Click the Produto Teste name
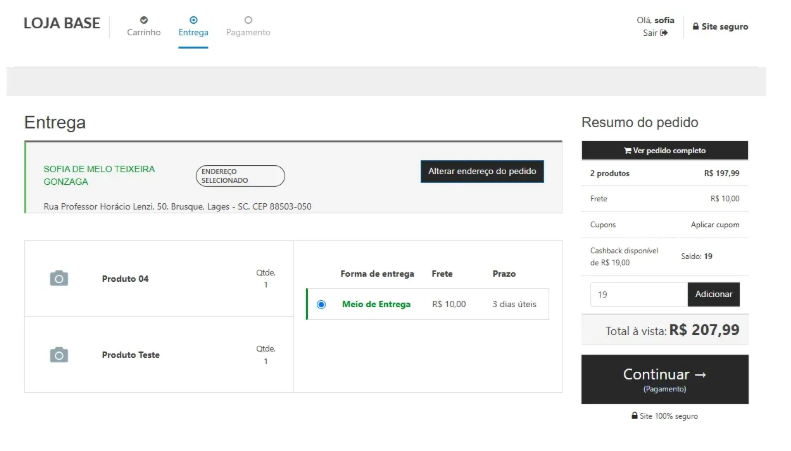This screenshot has width=791, height=451. click(x=131, y=355)
